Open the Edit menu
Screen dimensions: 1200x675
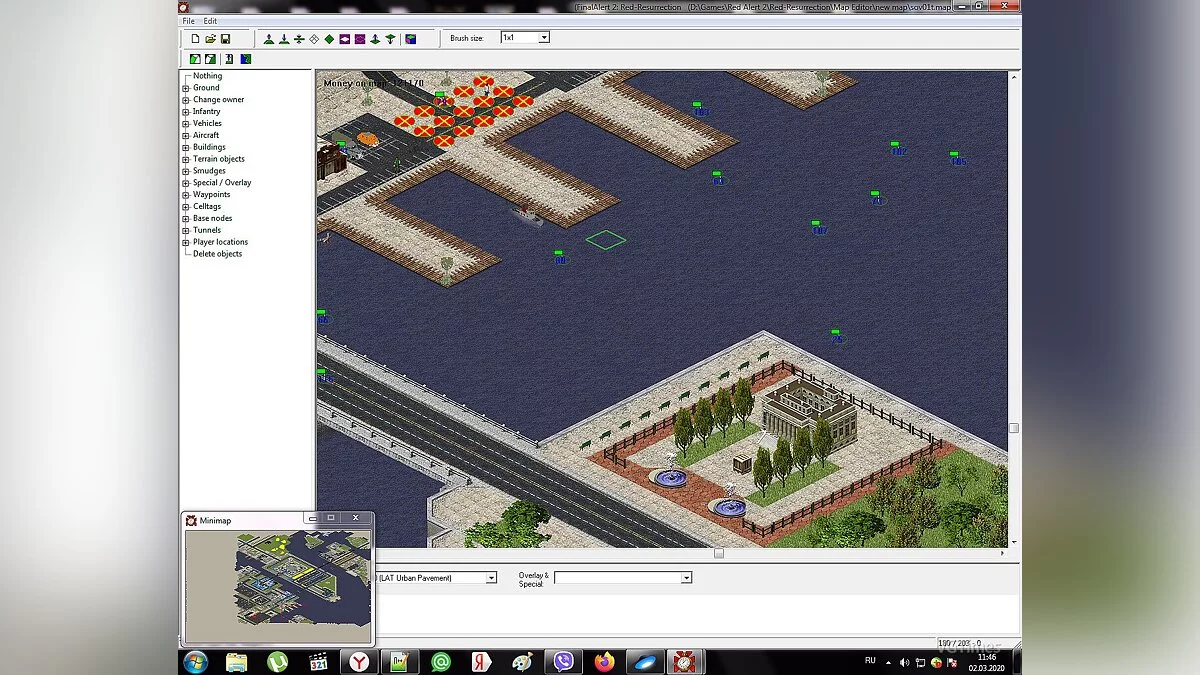click(210, 21)
